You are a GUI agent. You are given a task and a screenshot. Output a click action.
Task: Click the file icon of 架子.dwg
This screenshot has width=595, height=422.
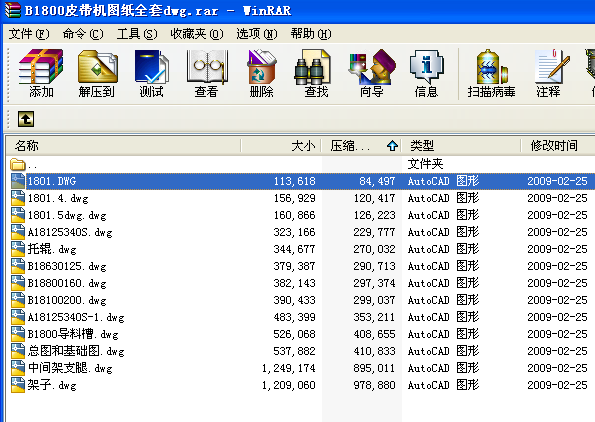click(17, 385)
